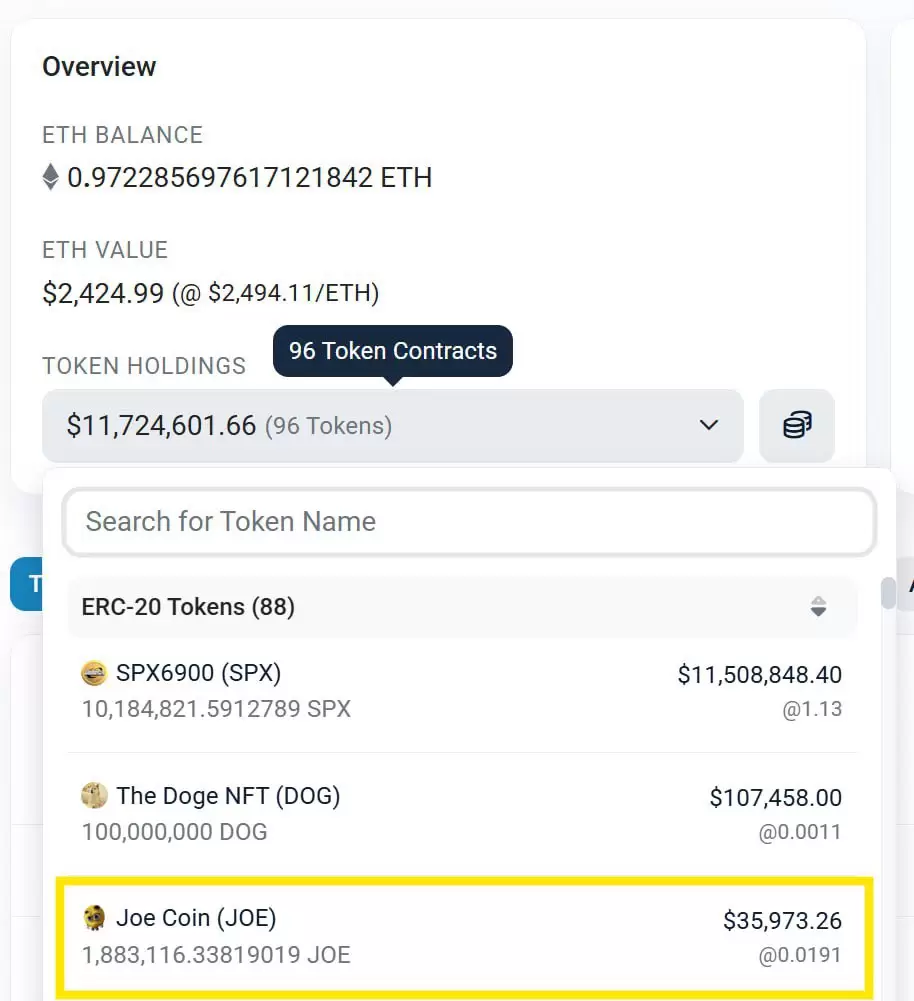Click the $11,724,601.66 token holdings total

(162, 426)
